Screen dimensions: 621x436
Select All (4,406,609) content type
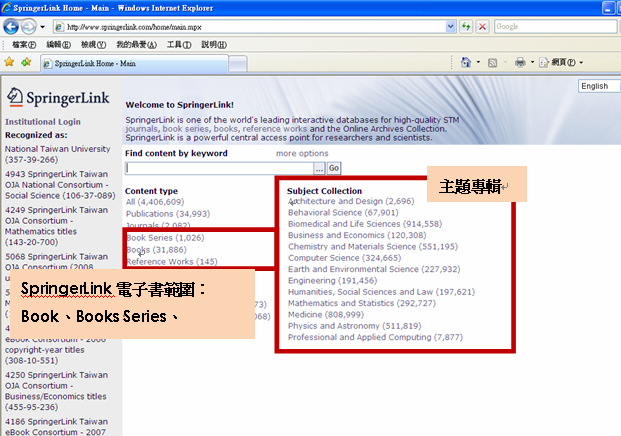155,202
